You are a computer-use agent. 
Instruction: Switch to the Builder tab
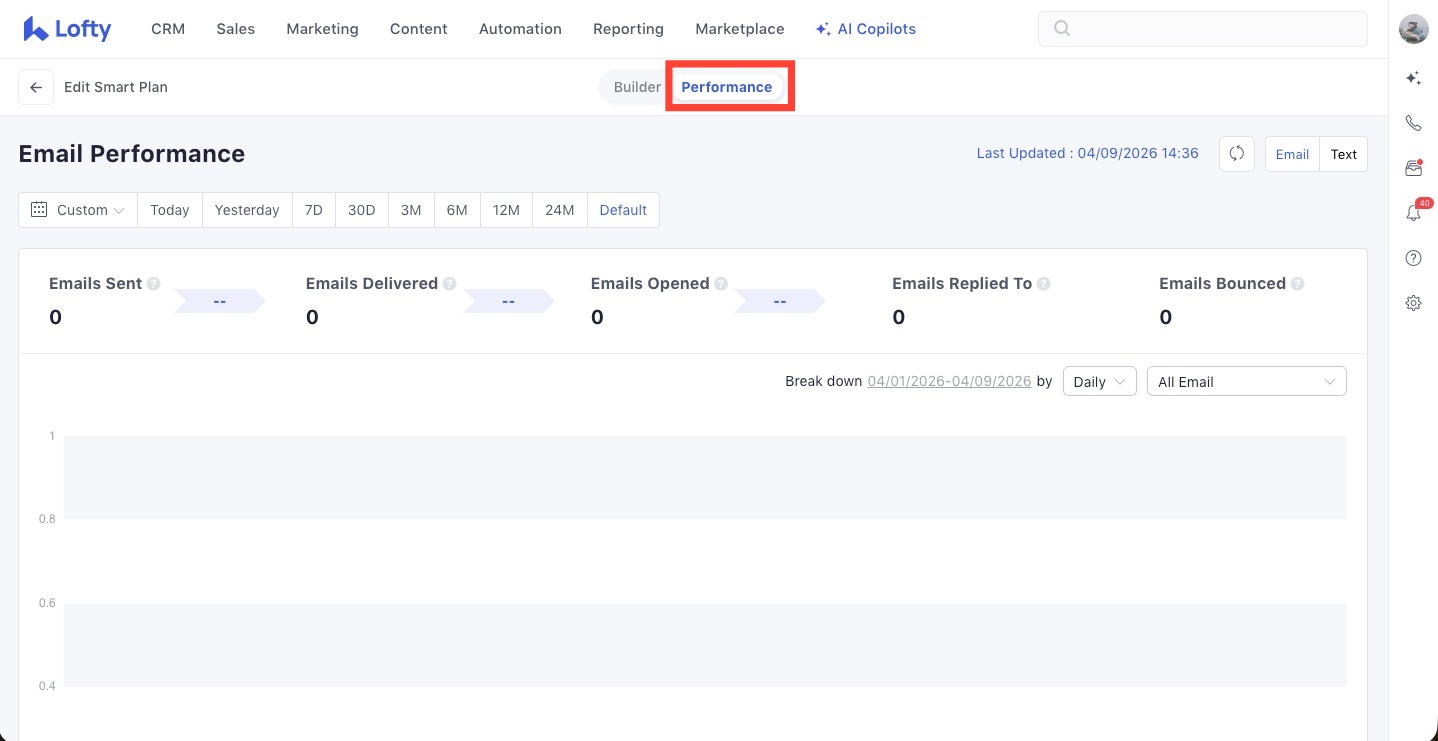point(637,87)
